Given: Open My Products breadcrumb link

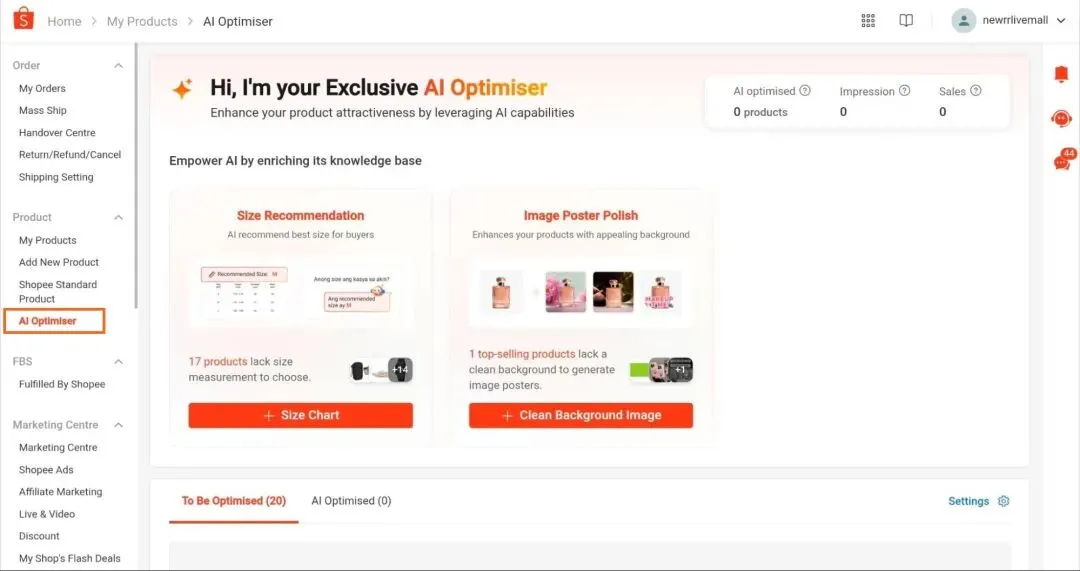Looking at the screenshot, I should pos(142,21).
